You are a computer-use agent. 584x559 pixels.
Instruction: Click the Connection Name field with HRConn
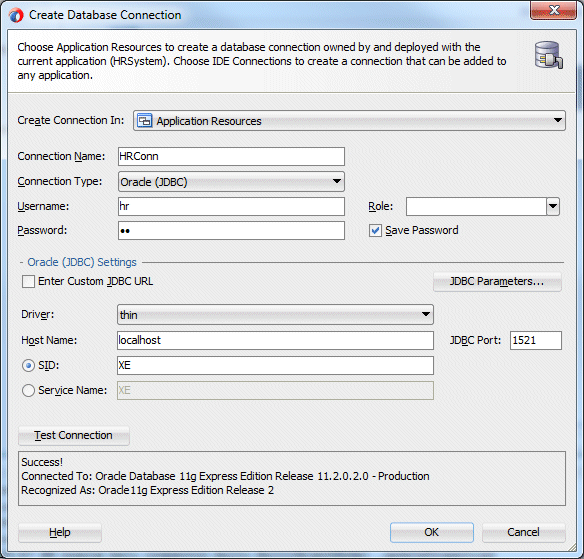231,156
